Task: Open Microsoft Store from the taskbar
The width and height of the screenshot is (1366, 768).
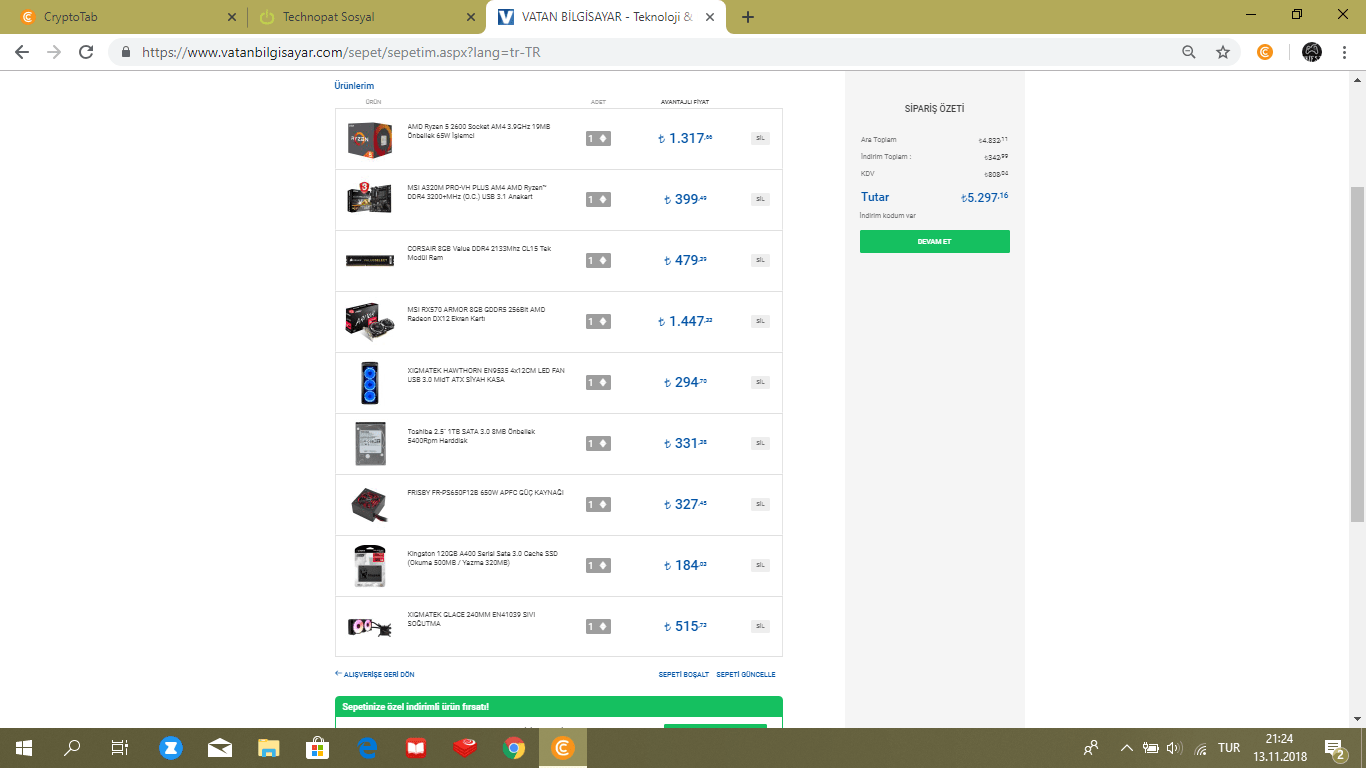Action: click(x=318, y=747)
